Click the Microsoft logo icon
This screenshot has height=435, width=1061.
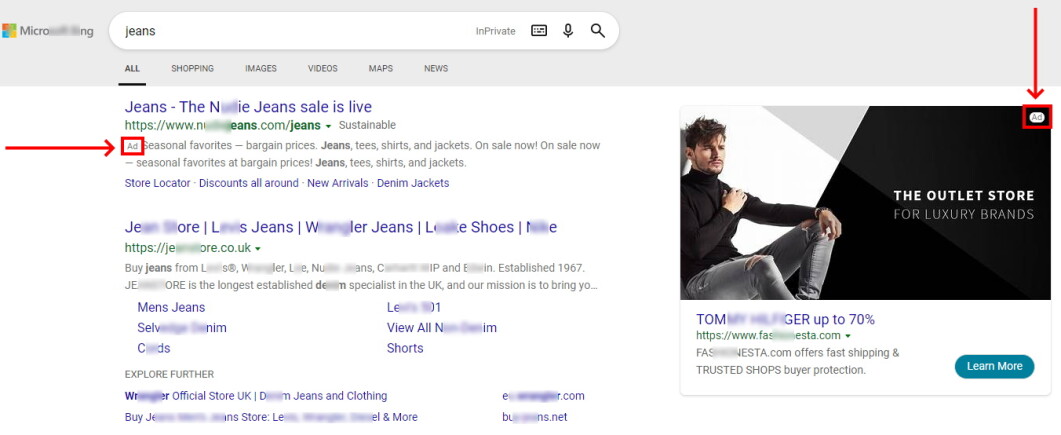pos(9,30)
